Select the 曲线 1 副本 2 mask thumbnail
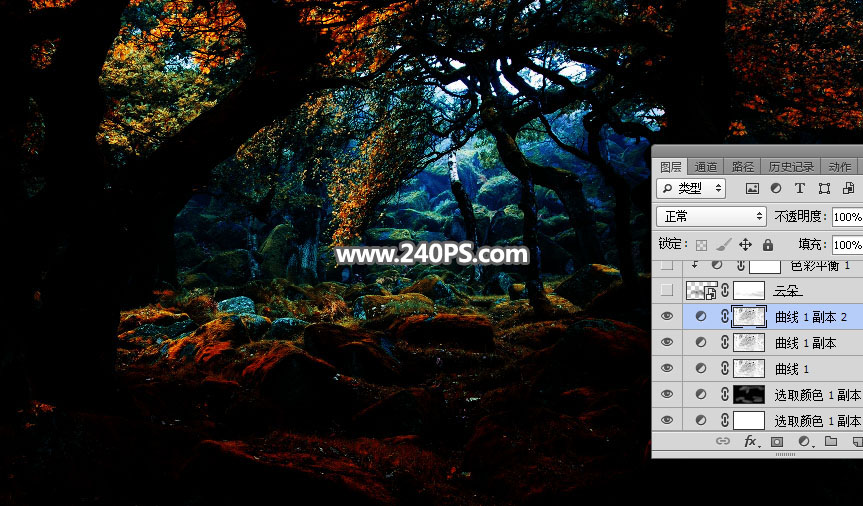863x506 pixels. click(x=749, y=316)
